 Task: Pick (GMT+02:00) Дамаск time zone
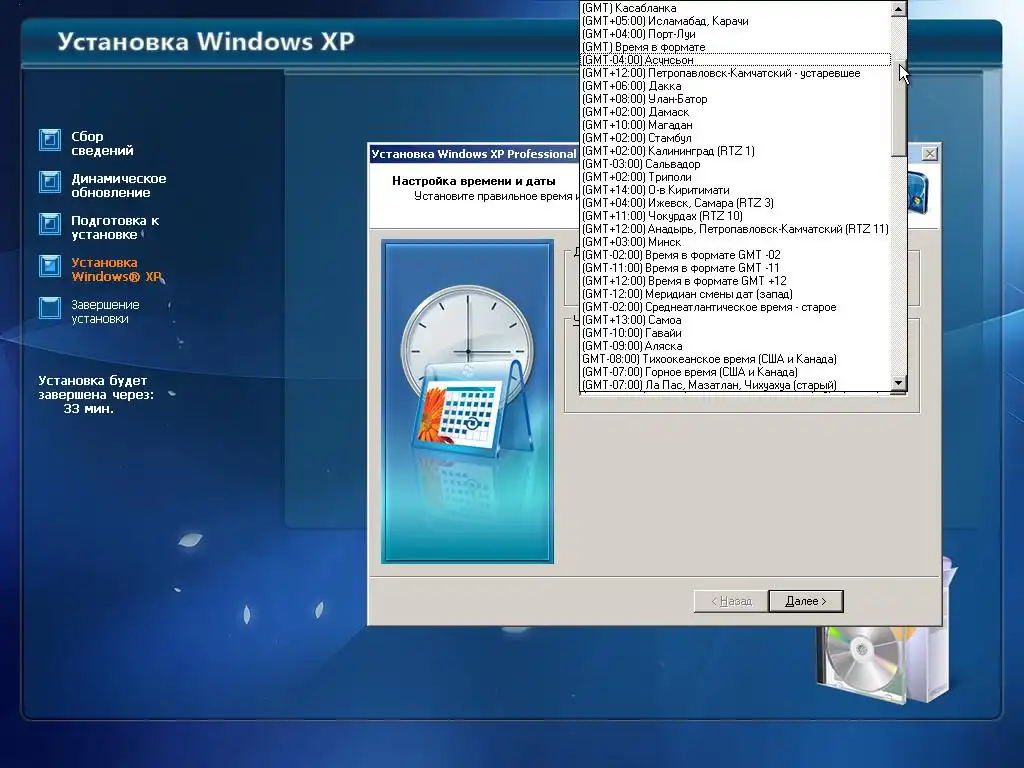[x=735, y=112]
